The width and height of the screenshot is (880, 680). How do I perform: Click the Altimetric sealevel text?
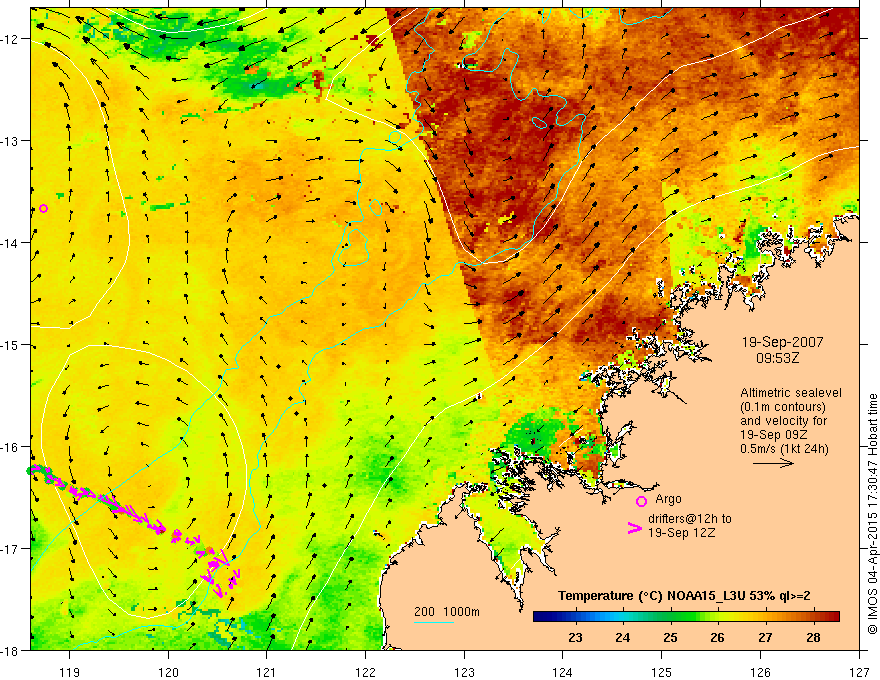point(791,393)
